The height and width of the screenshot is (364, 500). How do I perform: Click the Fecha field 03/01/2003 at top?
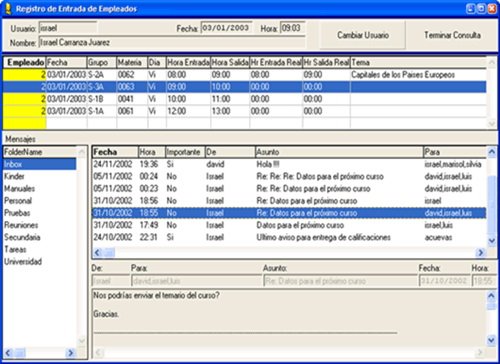pyautogui.click(x=226, y=28)
